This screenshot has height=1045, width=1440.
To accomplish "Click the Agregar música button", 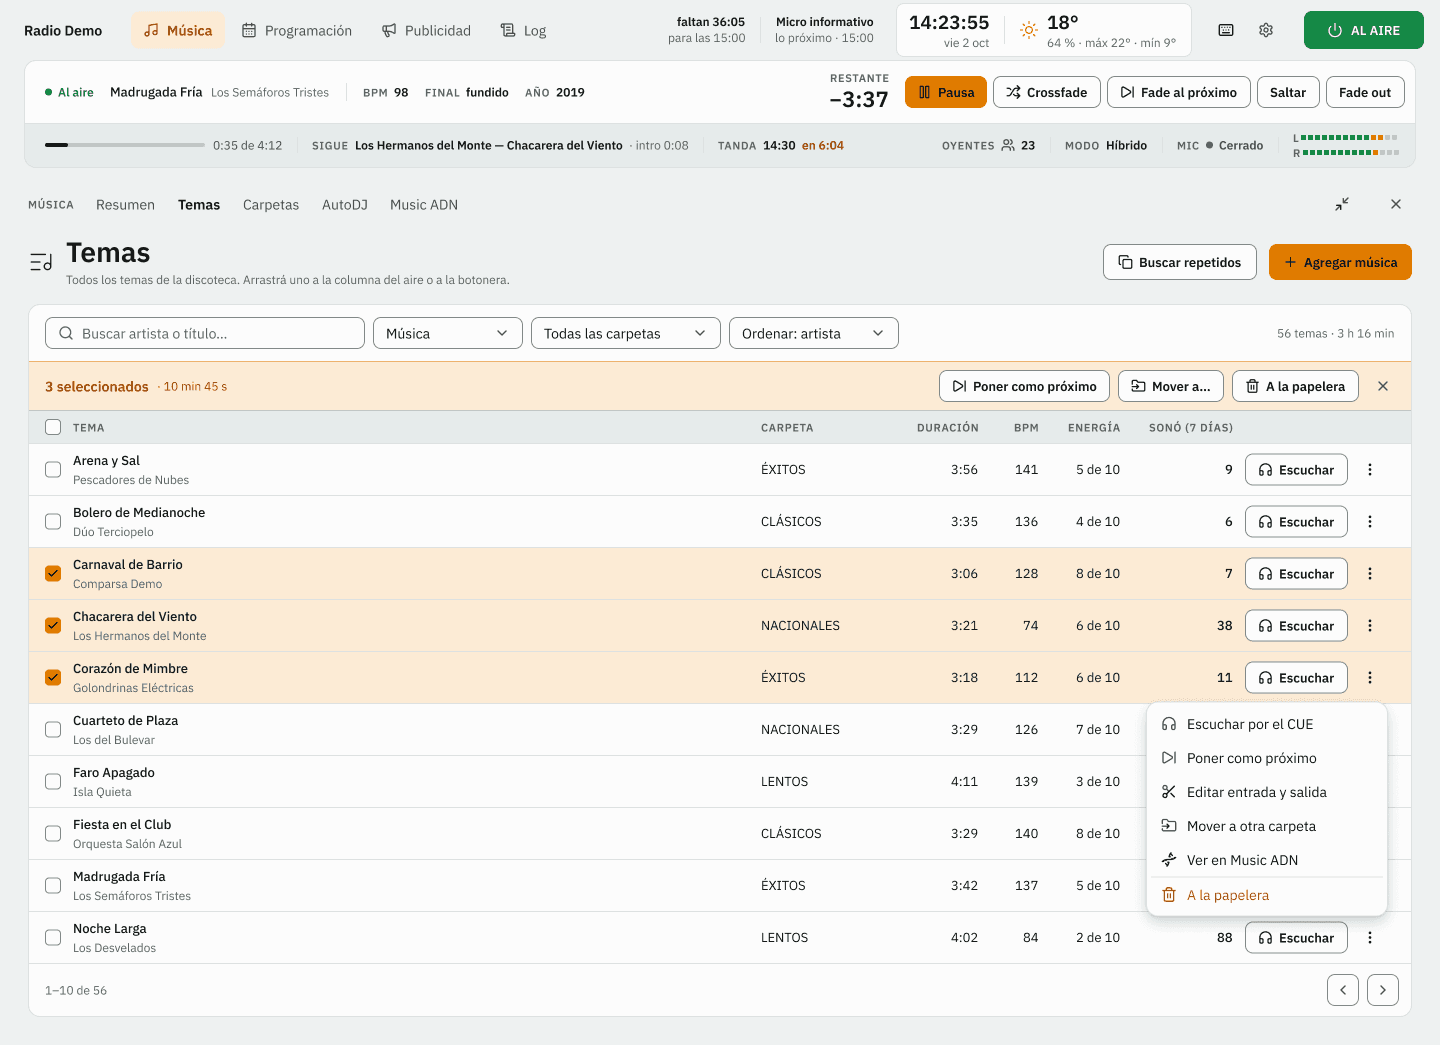I will click(1340, 262).
